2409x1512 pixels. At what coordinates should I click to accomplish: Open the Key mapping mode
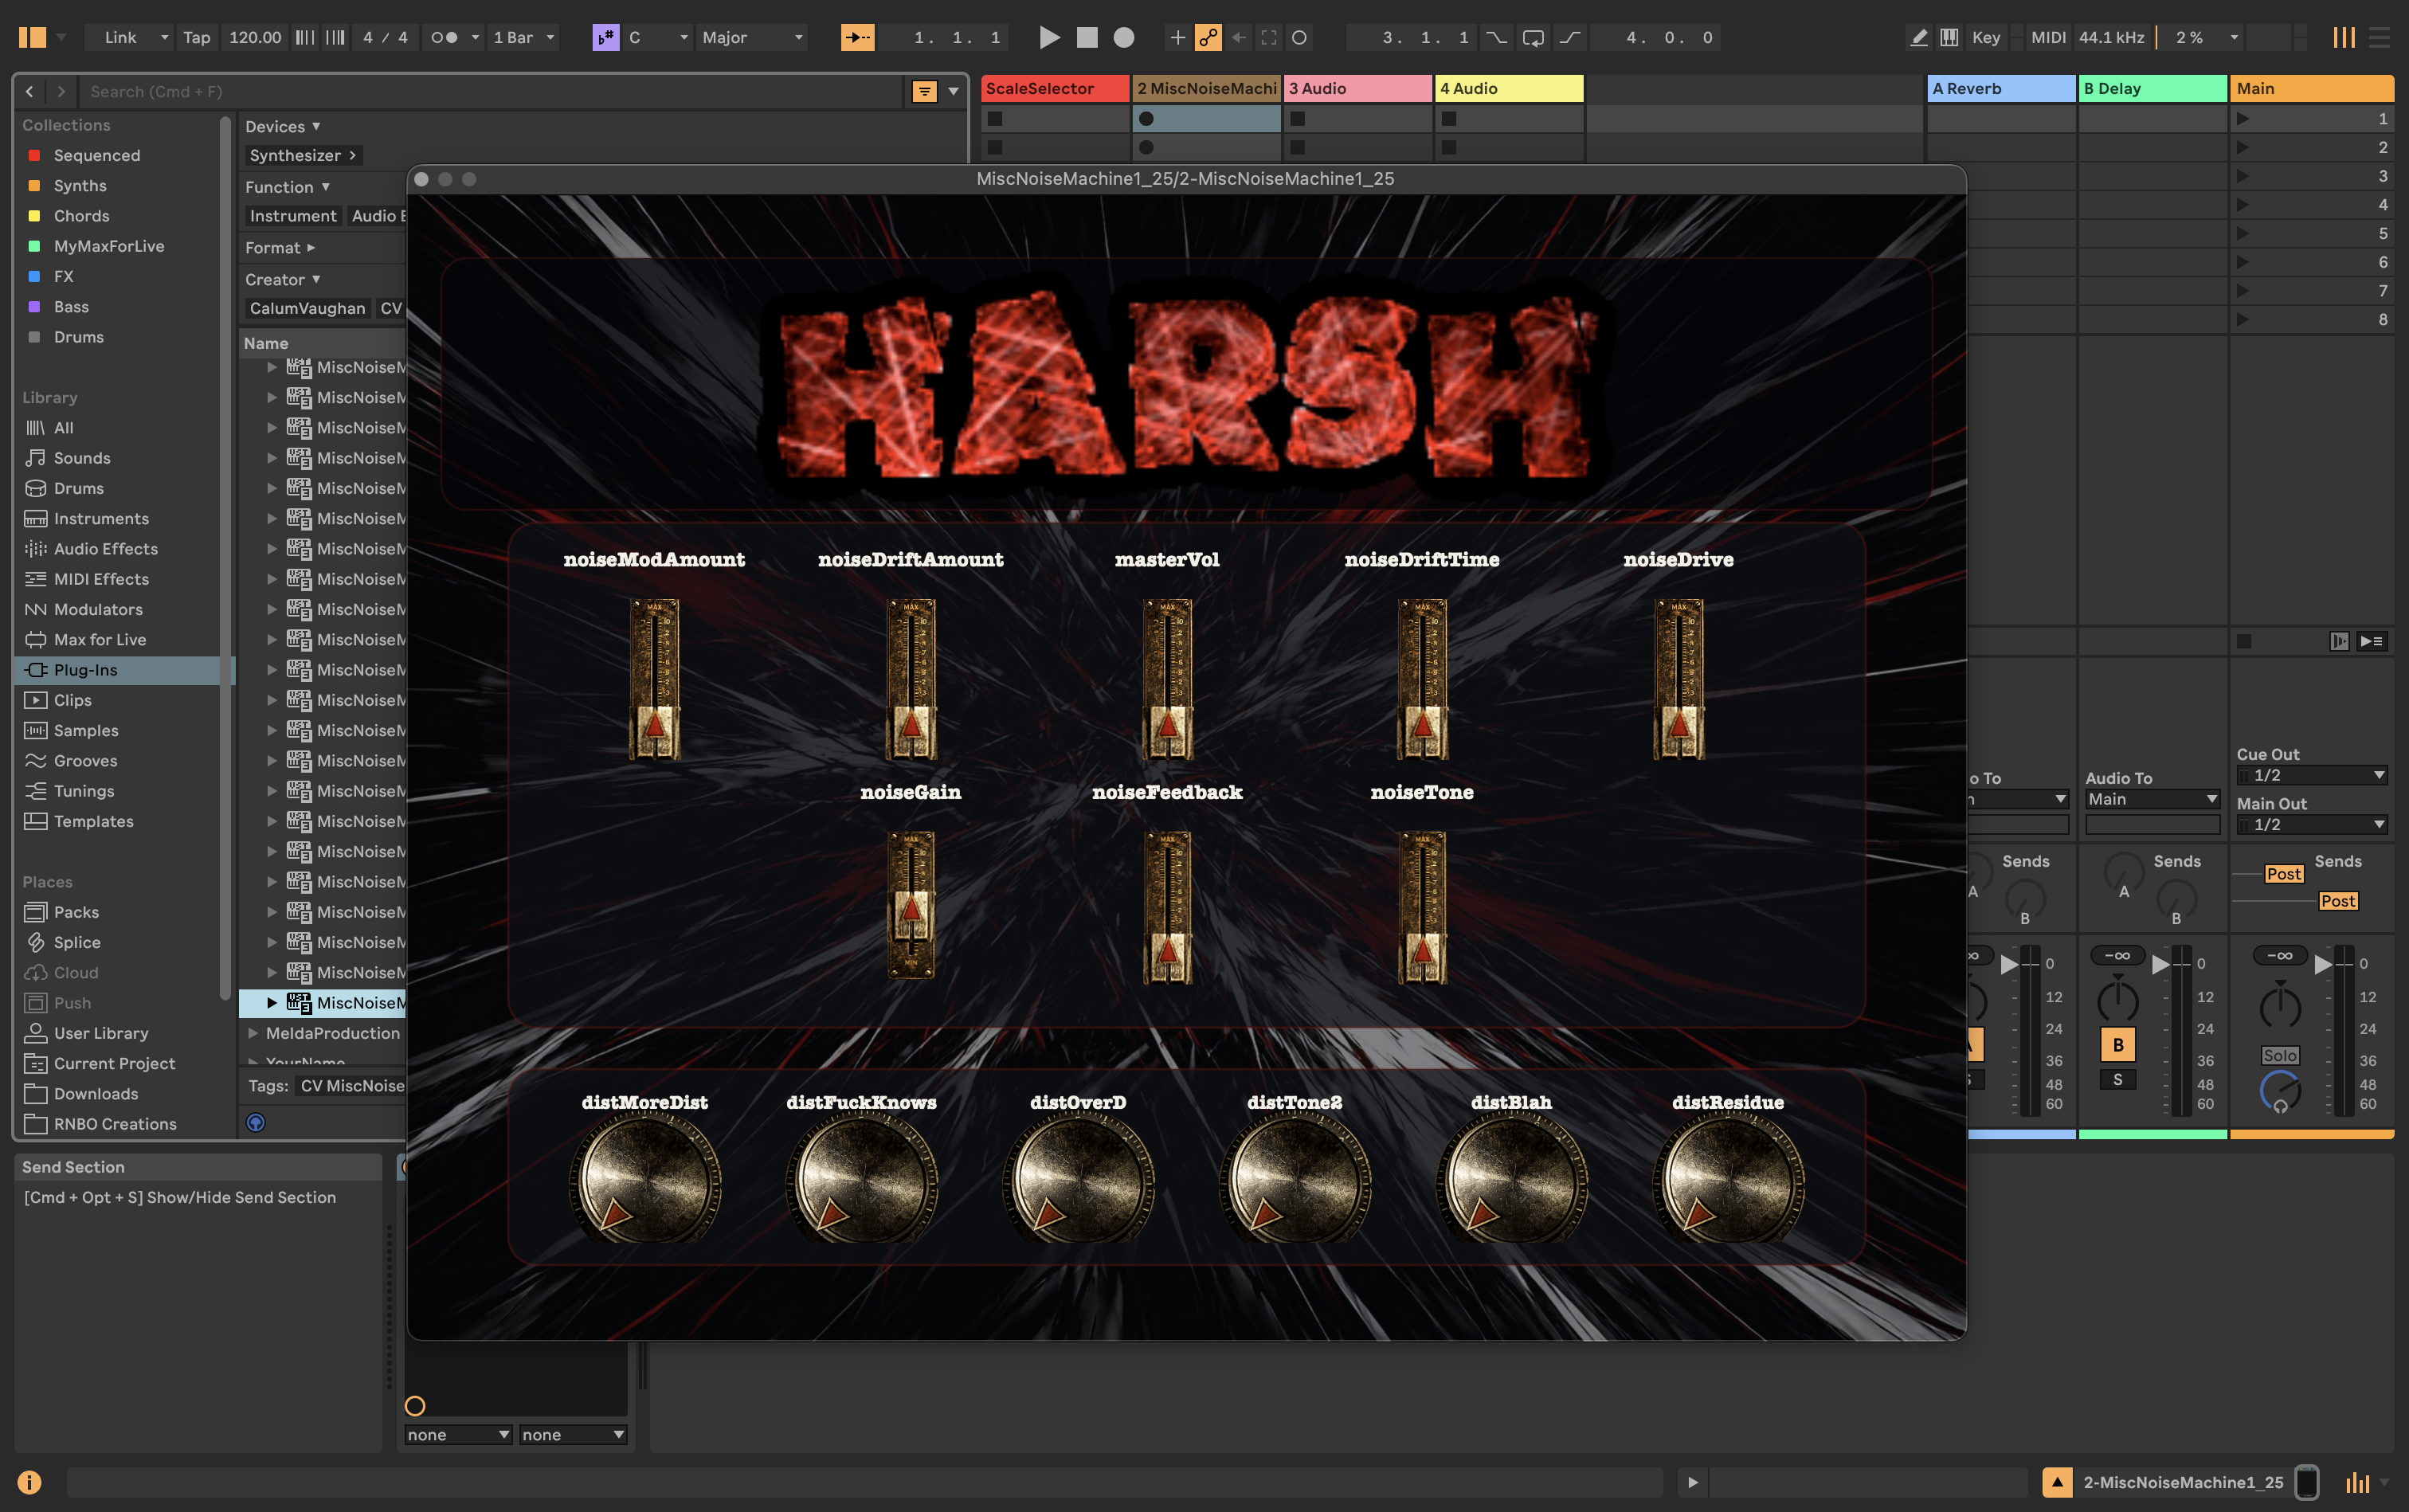1985,37
